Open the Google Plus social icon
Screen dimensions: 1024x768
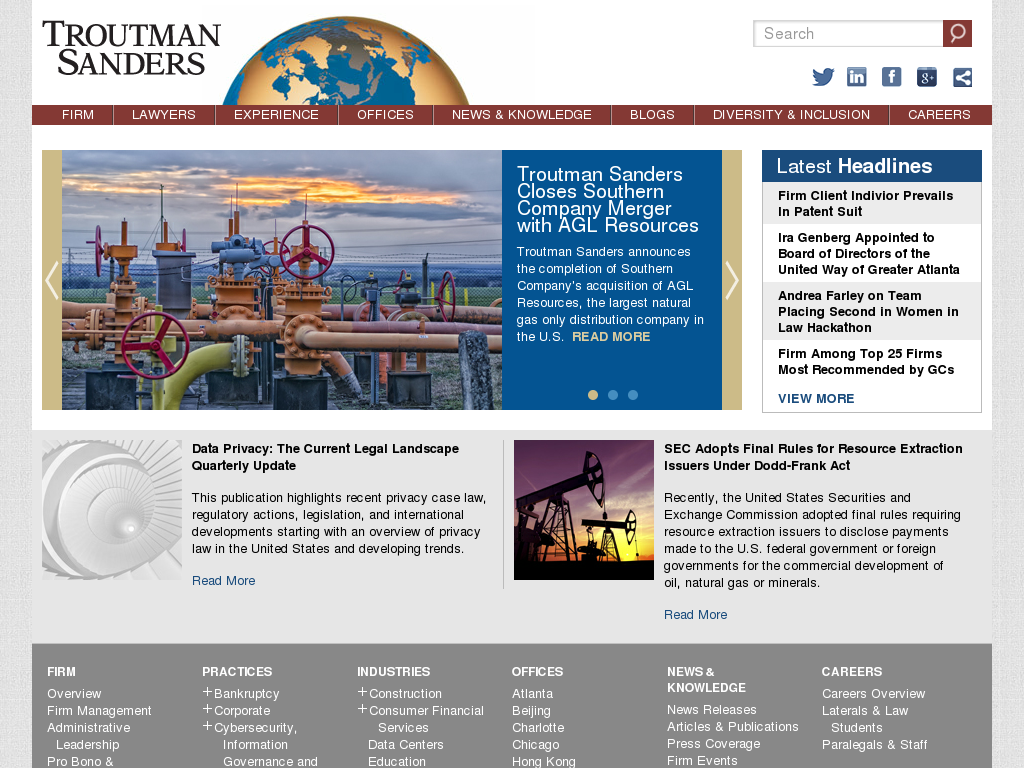pos(927,77)
